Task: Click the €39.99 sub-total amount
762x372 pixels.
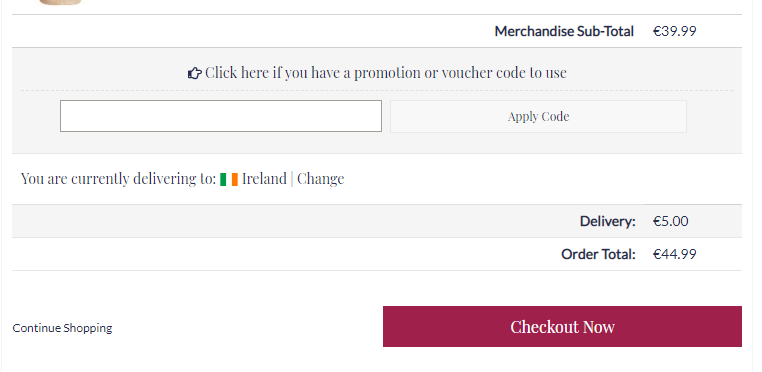Action: click(675, 31)
